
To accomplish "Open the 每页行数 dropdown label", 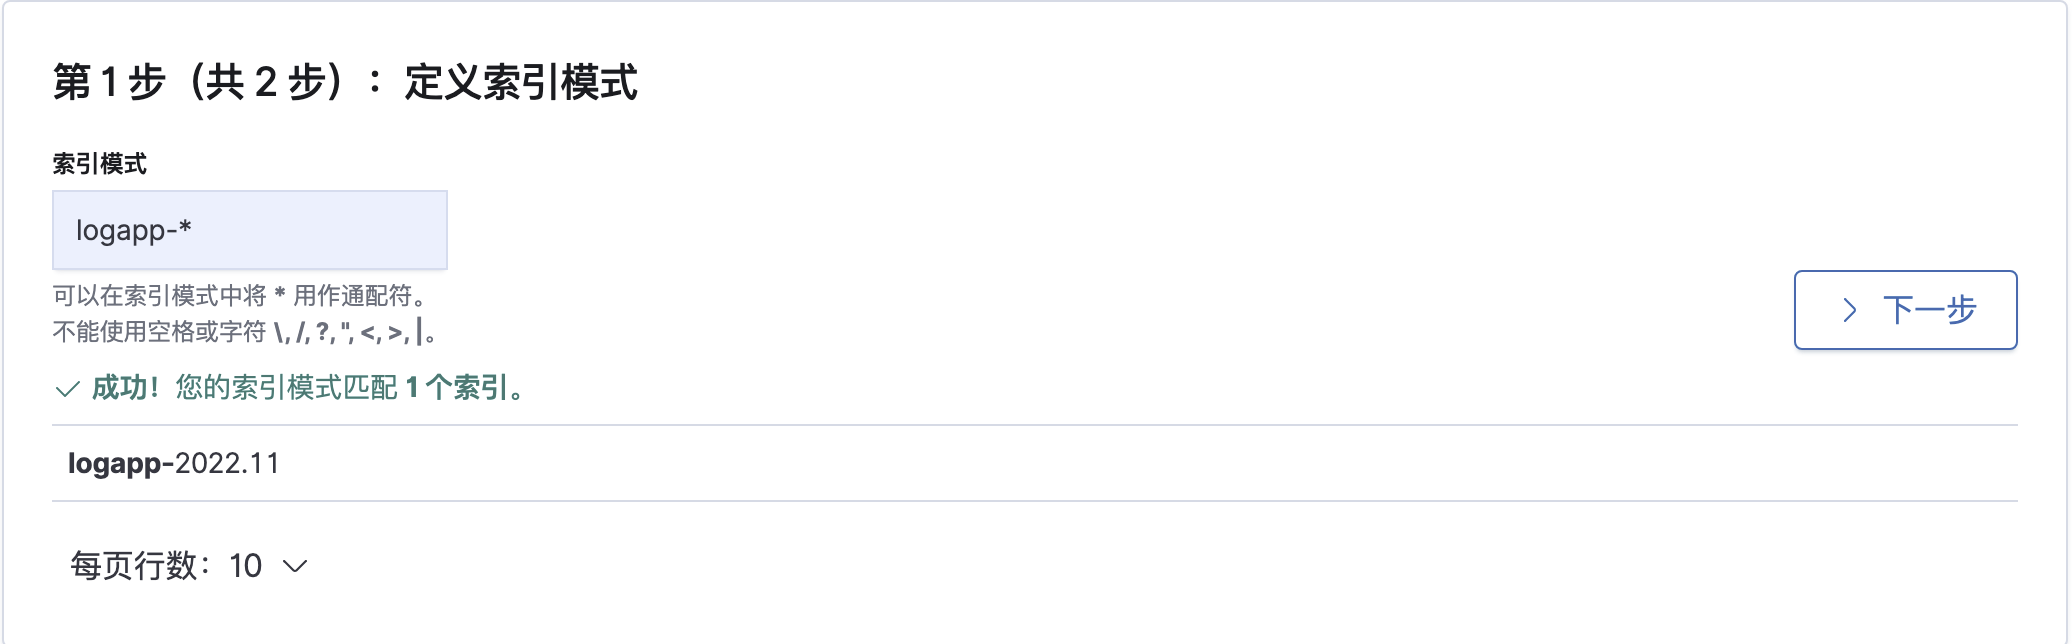I will coord(134,566).
